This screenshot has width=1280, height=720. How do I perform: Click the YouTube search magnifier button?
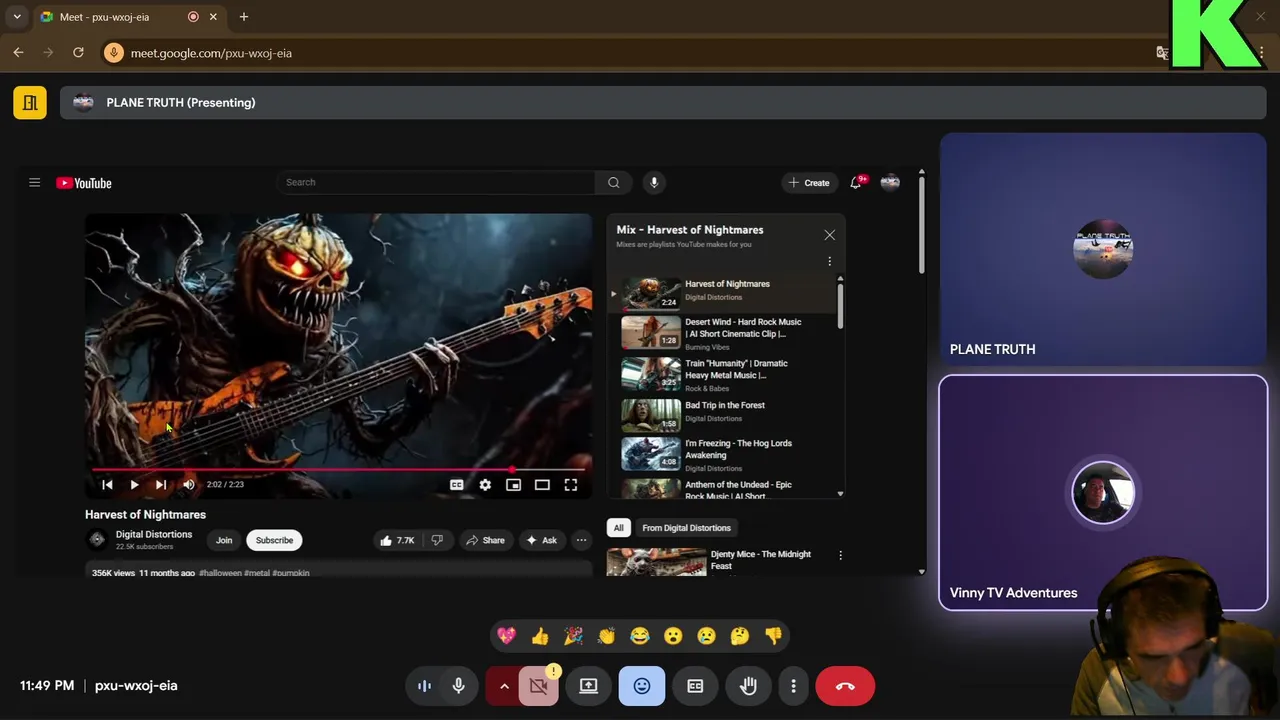(613, 182)
